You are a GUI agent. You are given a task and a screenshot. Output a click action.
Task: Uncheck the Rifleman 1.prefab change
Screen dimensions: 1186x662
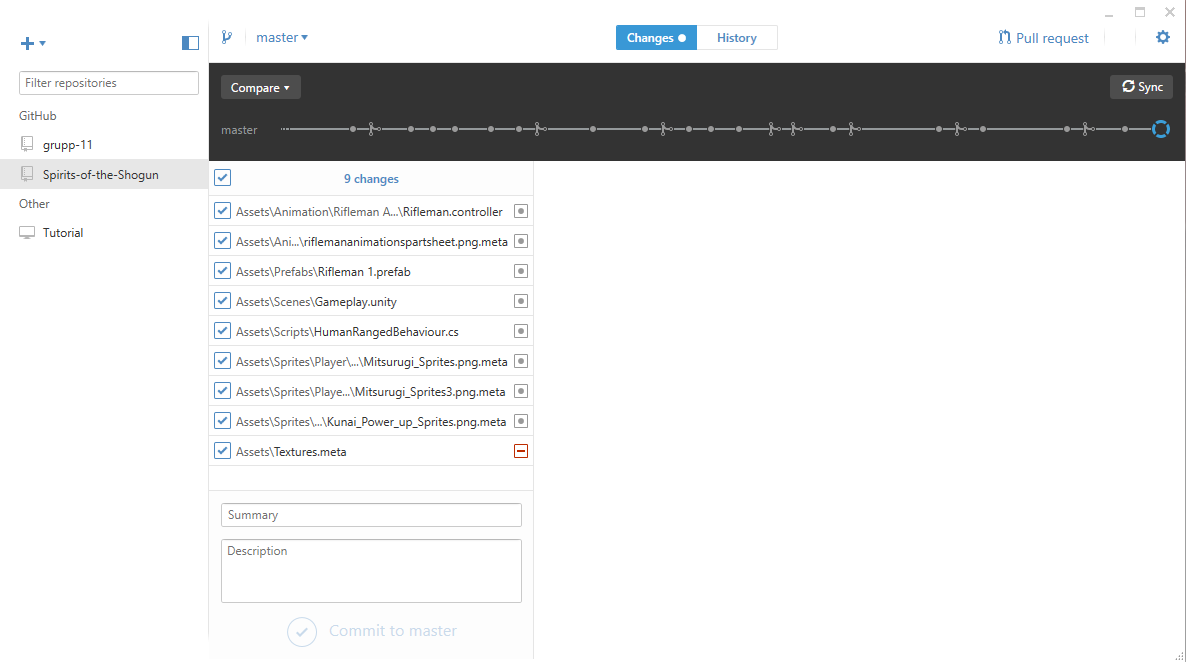tap(222, 270)
